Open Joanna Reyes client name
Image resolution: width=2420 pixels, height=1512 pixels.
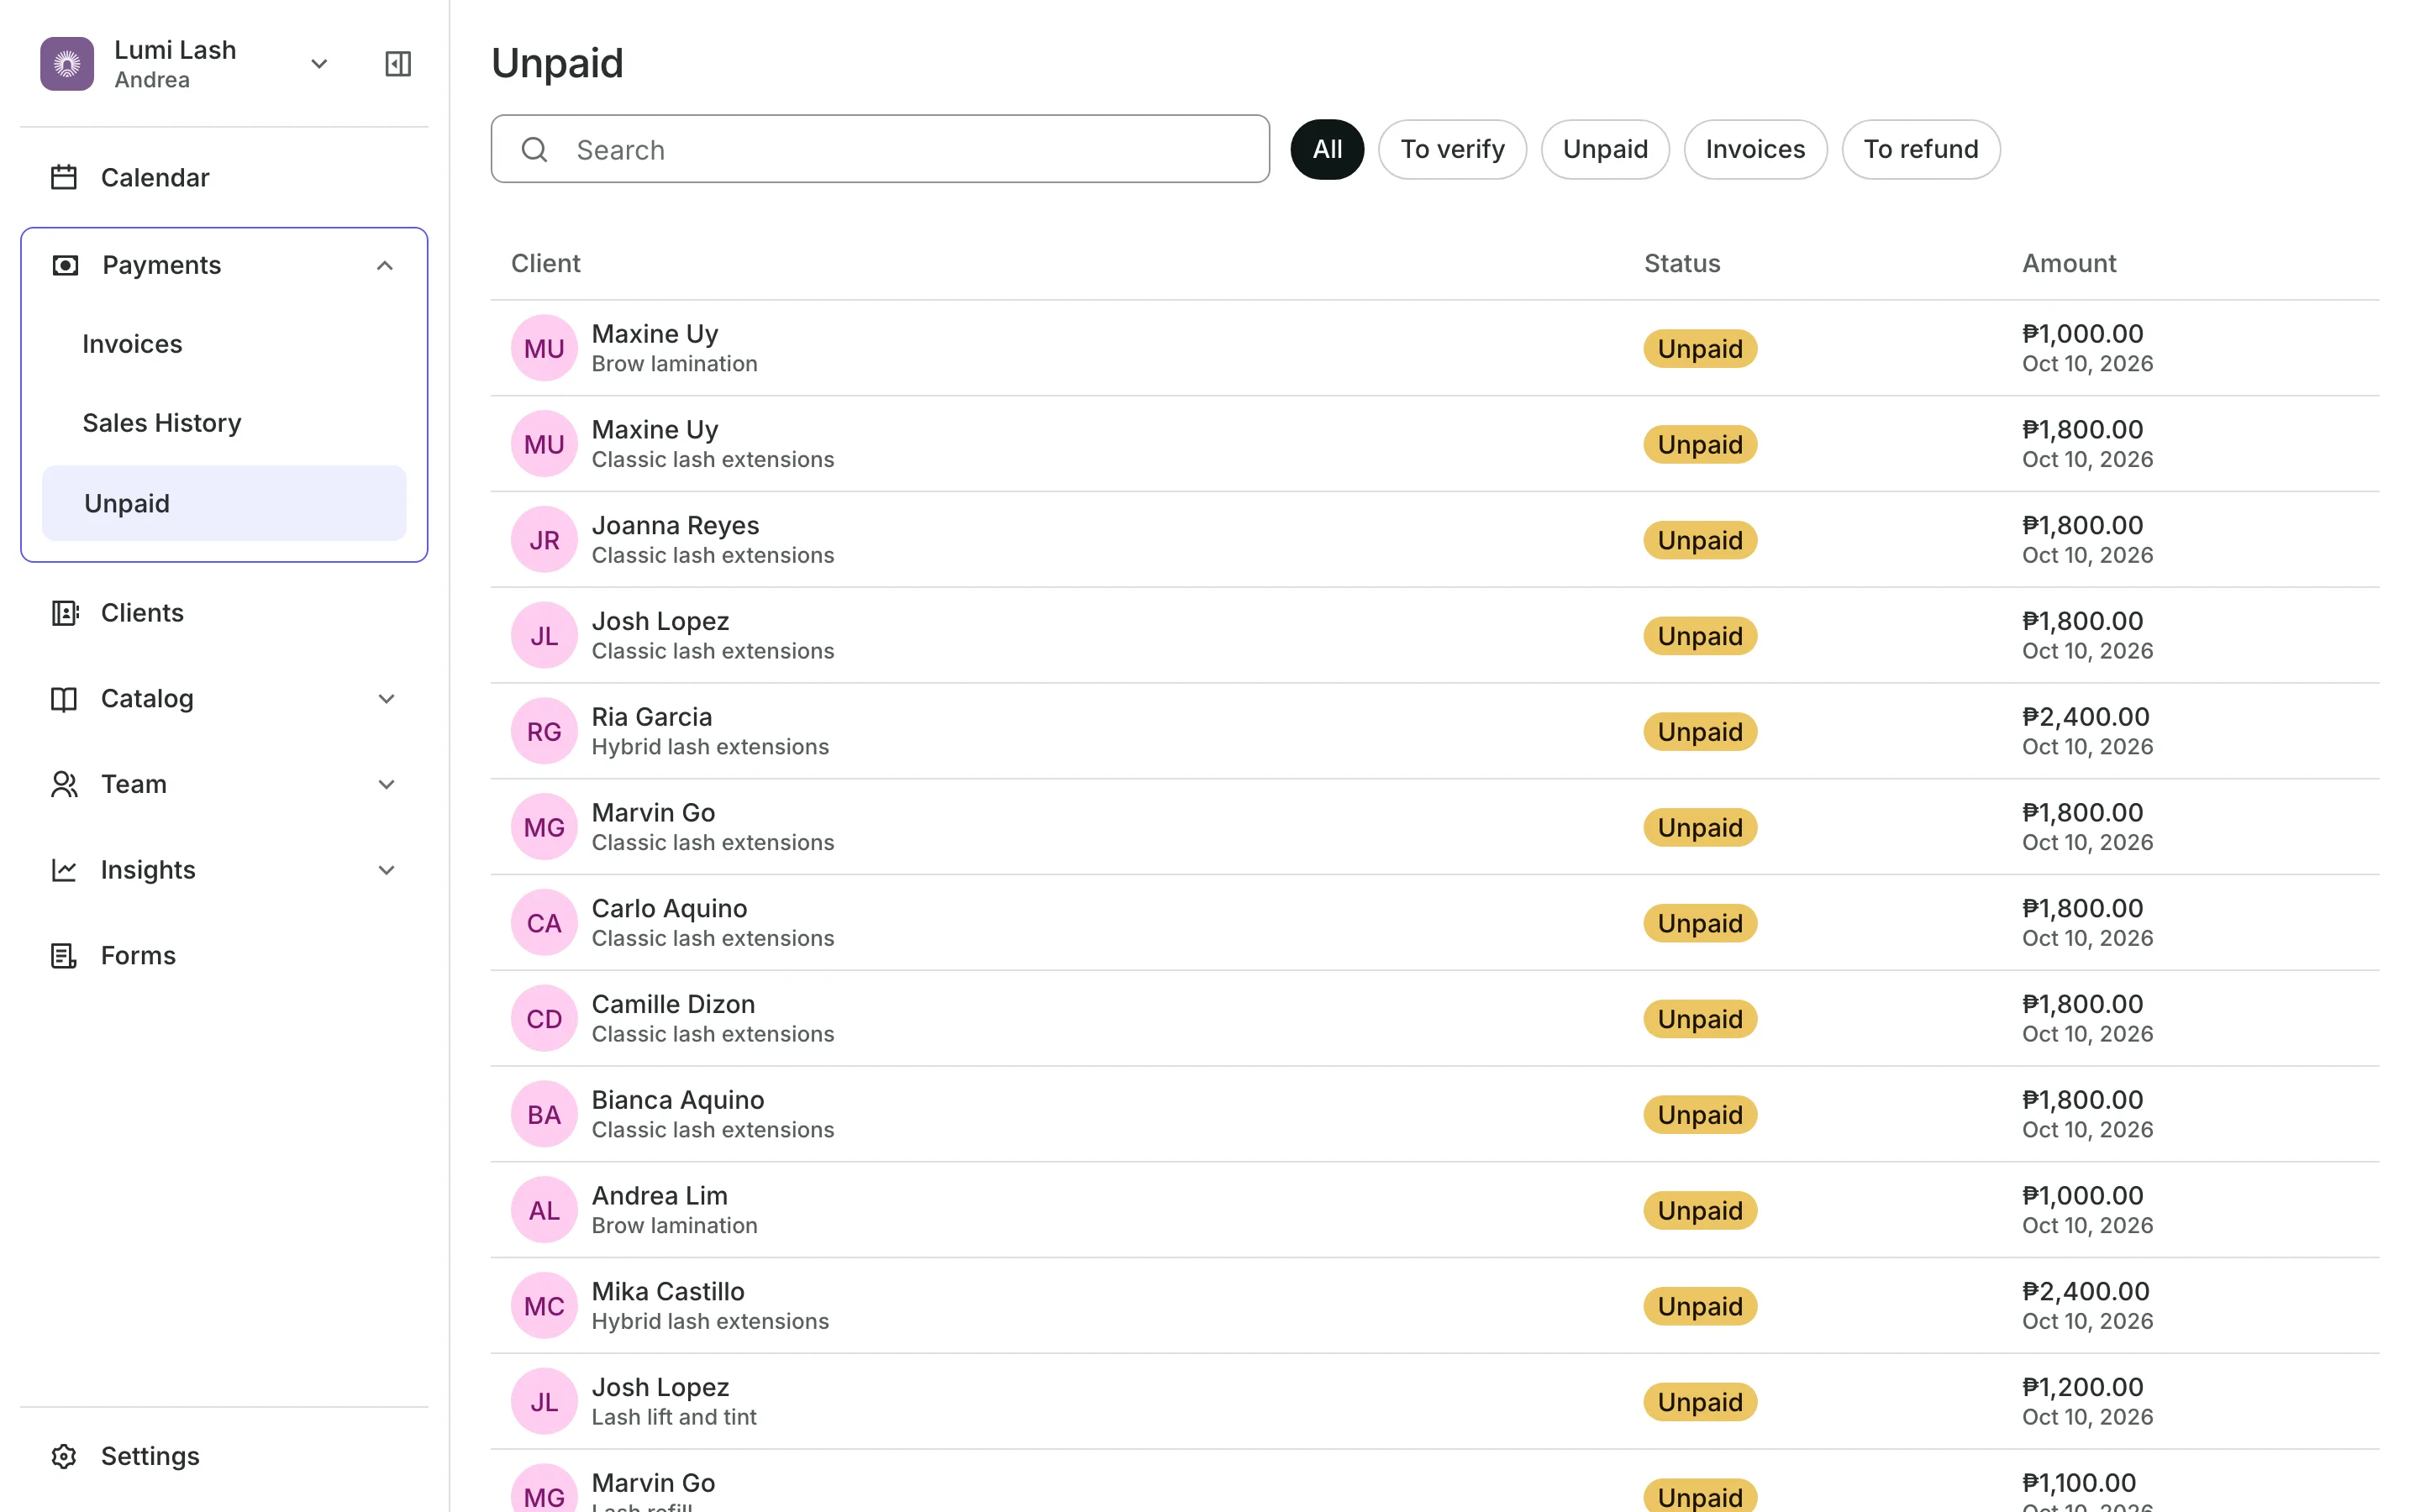[x=675, y=525]
